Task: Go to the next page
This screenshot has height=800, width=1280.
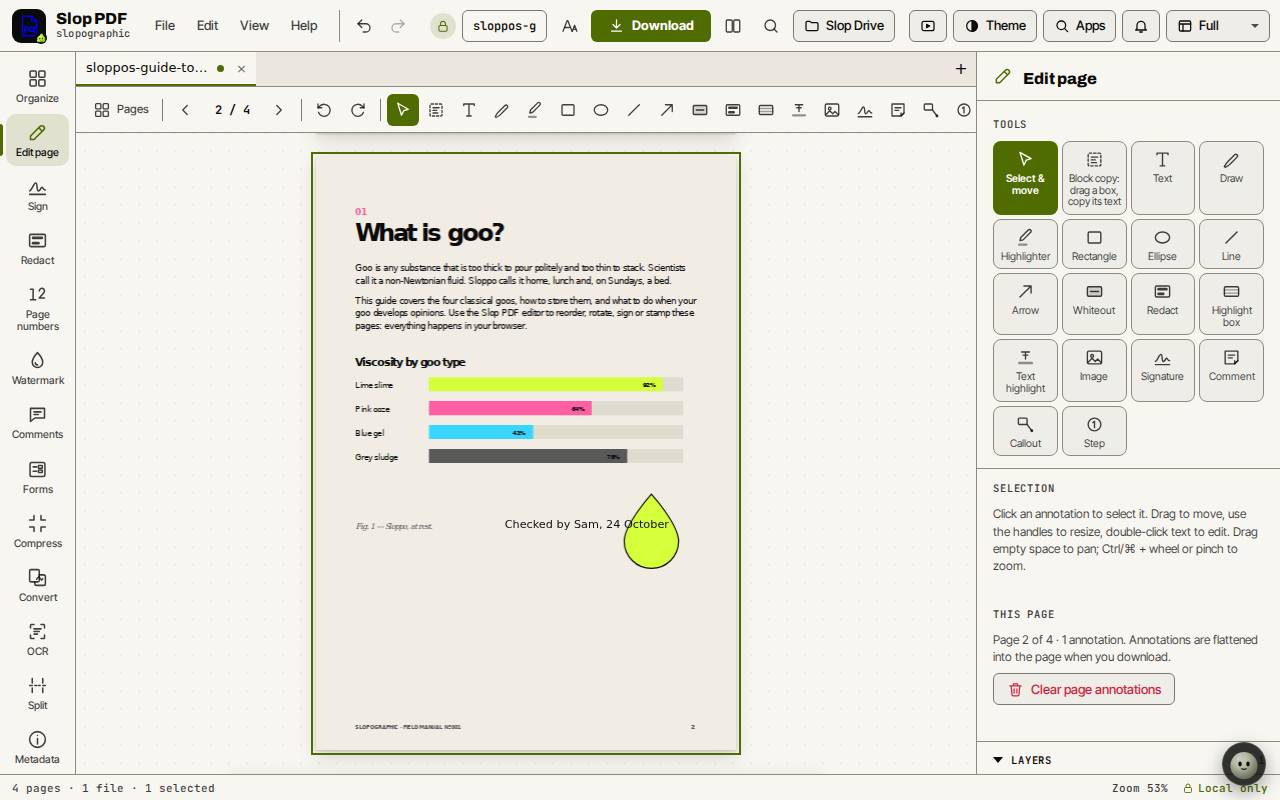Action: [x=279, y=110]
